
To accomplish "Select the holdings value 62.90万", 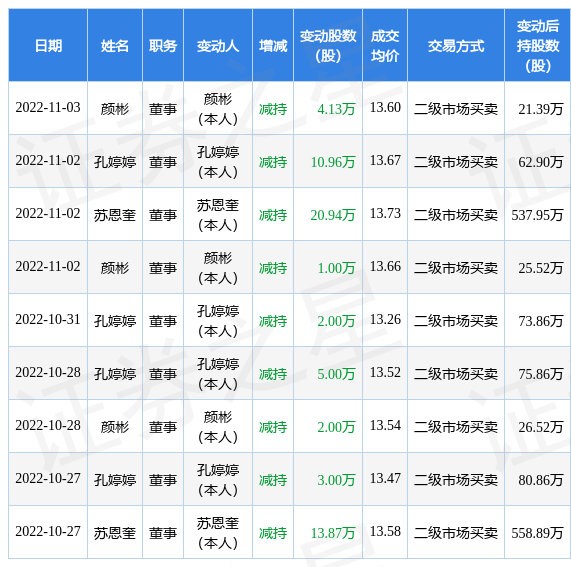I will 541,162.
